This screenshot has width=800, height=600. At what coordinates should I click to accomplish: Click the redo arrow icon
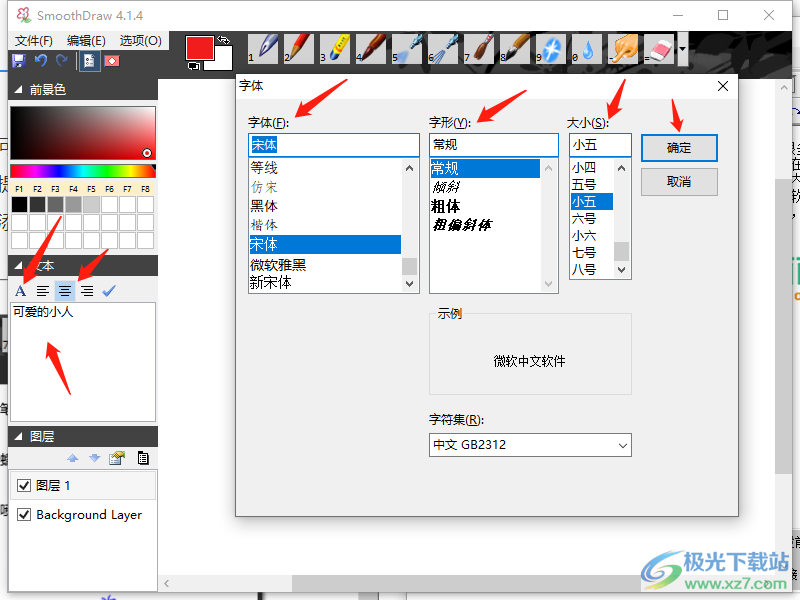tap(62, 61)
